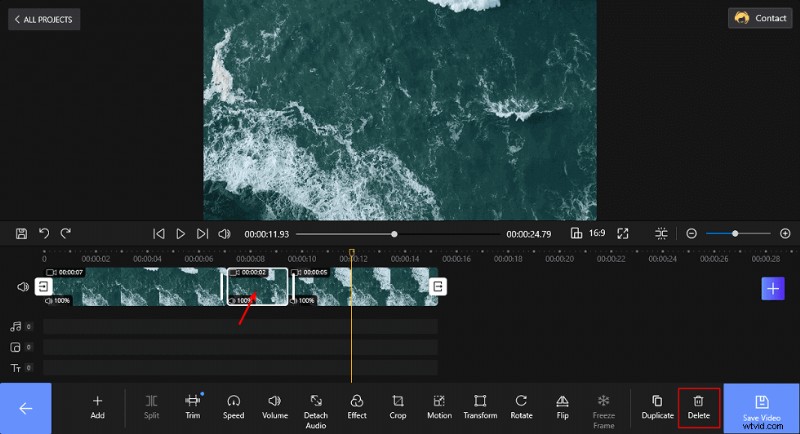Select the text track icon
800x434 pixels.
pyautogui.click(x=15, y=368)
